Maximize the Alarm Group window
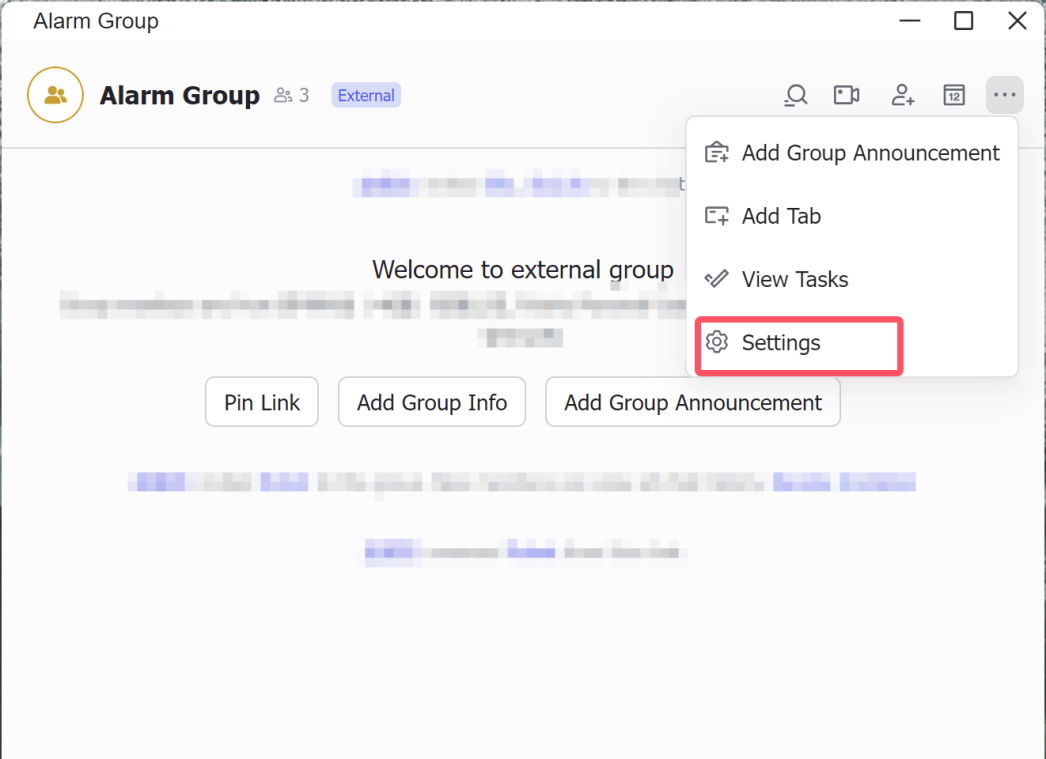The image size is (1046, 759). click(963, 21)
